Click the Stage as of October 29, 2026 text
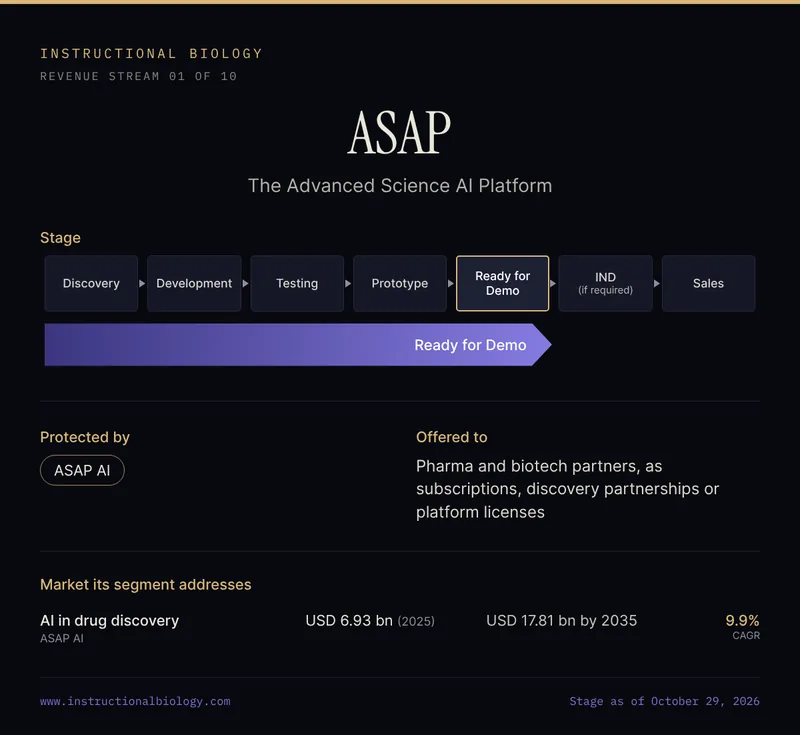Image resolution: width=800 pixels, height=735 pixels. [664, 701]
